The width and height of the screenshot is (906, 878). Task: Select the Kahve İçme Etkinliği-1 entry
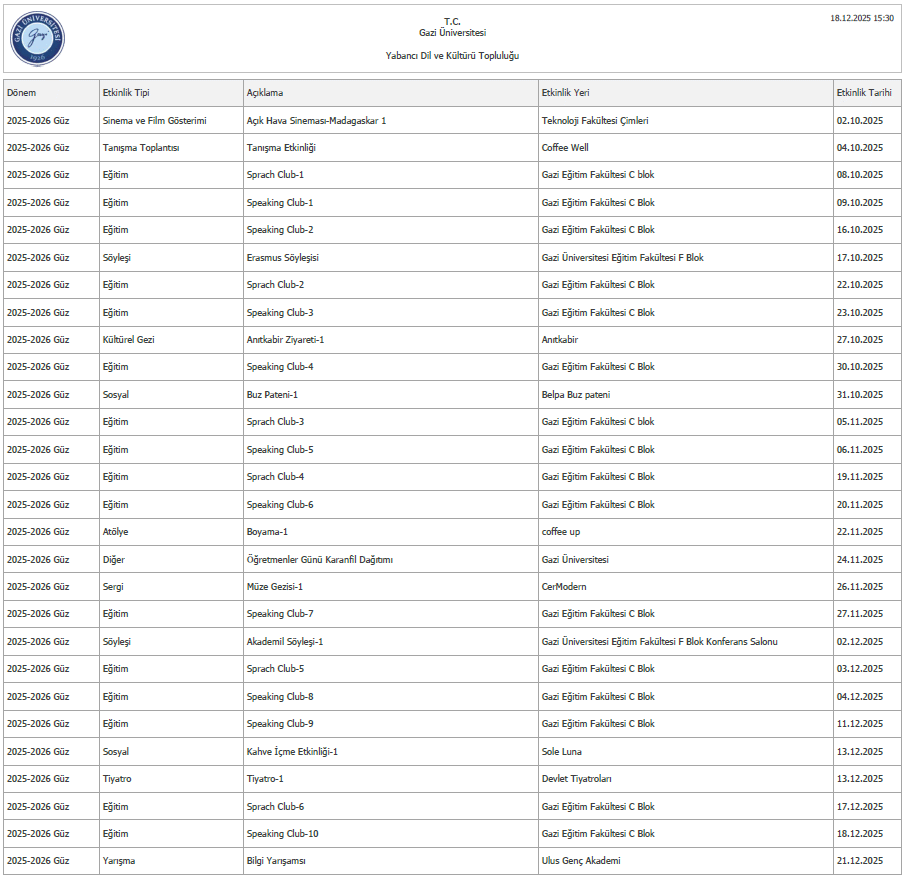tap(292, 752)
